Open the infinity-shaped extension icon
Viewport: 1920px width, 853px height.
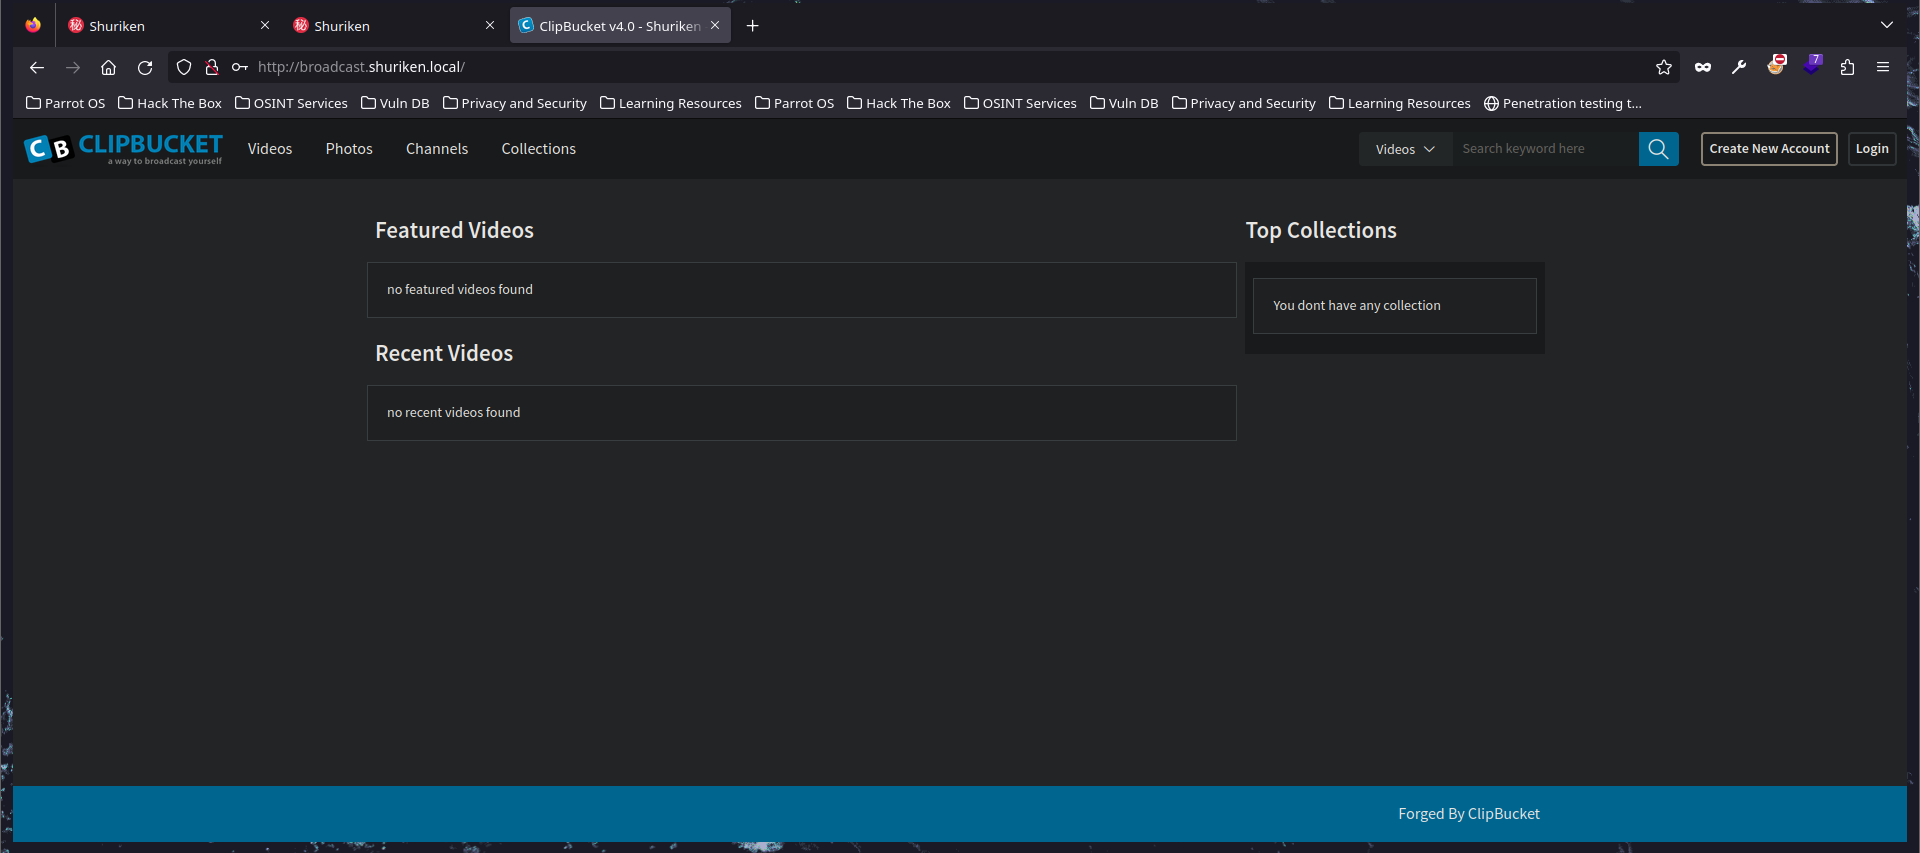1703,67
